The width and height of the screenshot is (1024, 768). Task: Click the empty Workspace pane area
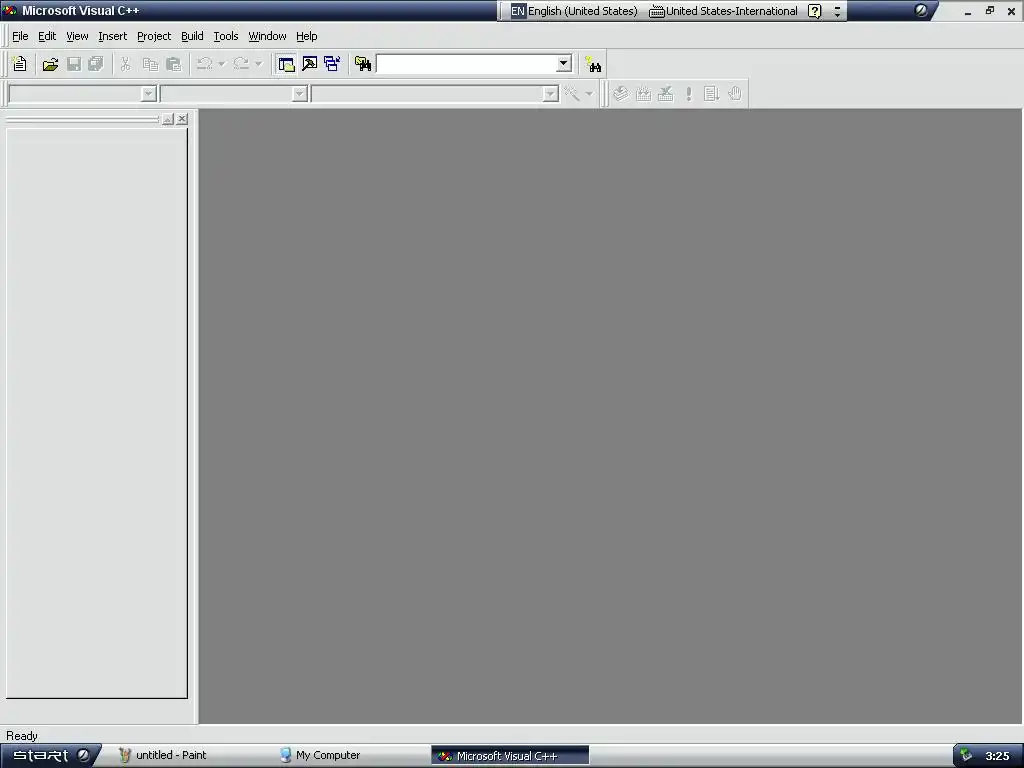(97, 413)
